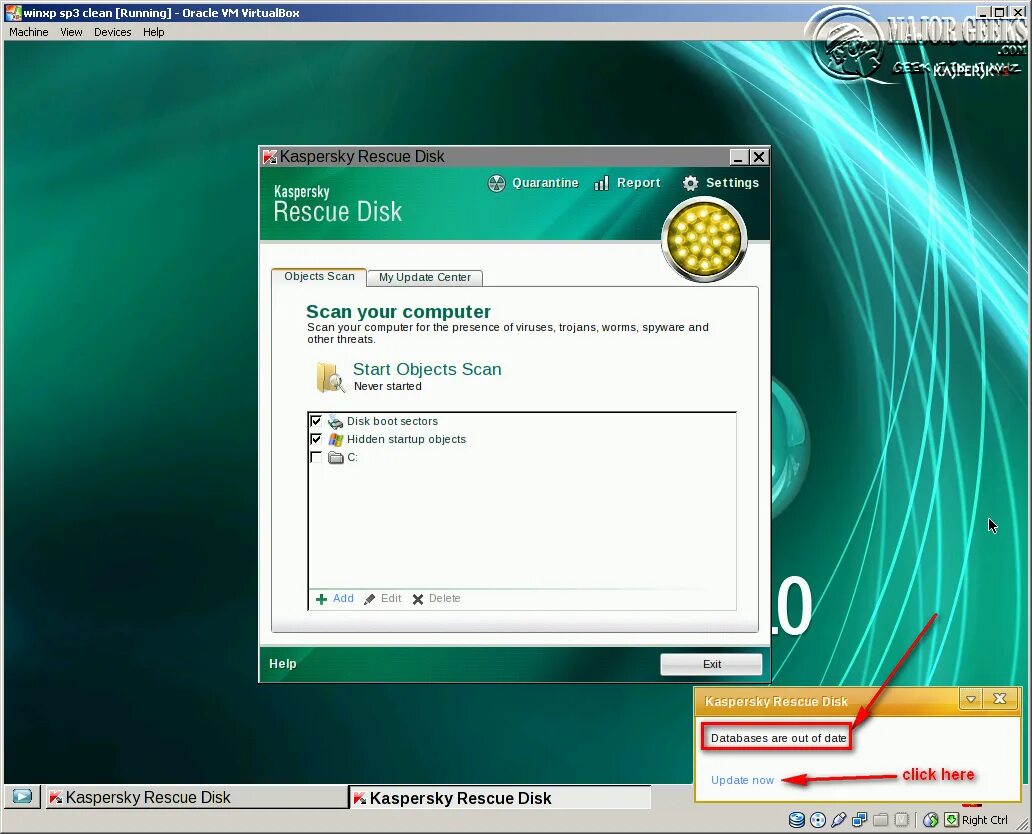Image resolution: width=1032 pixels, height=834 pixels.
Task: Click the terminal launcher icon in guest taskbar
Action: [22, 796]
